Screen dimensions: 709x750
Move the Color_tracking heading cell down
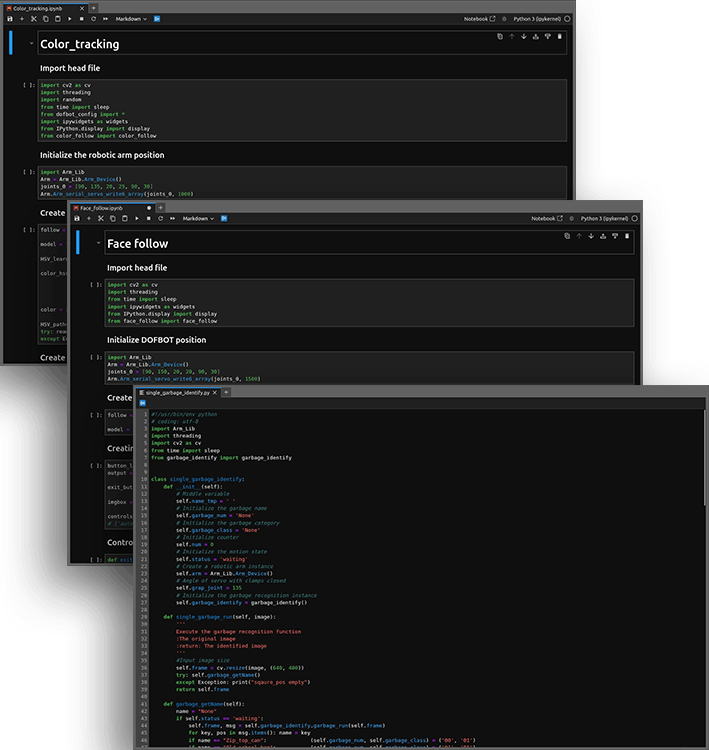[524, 36]
